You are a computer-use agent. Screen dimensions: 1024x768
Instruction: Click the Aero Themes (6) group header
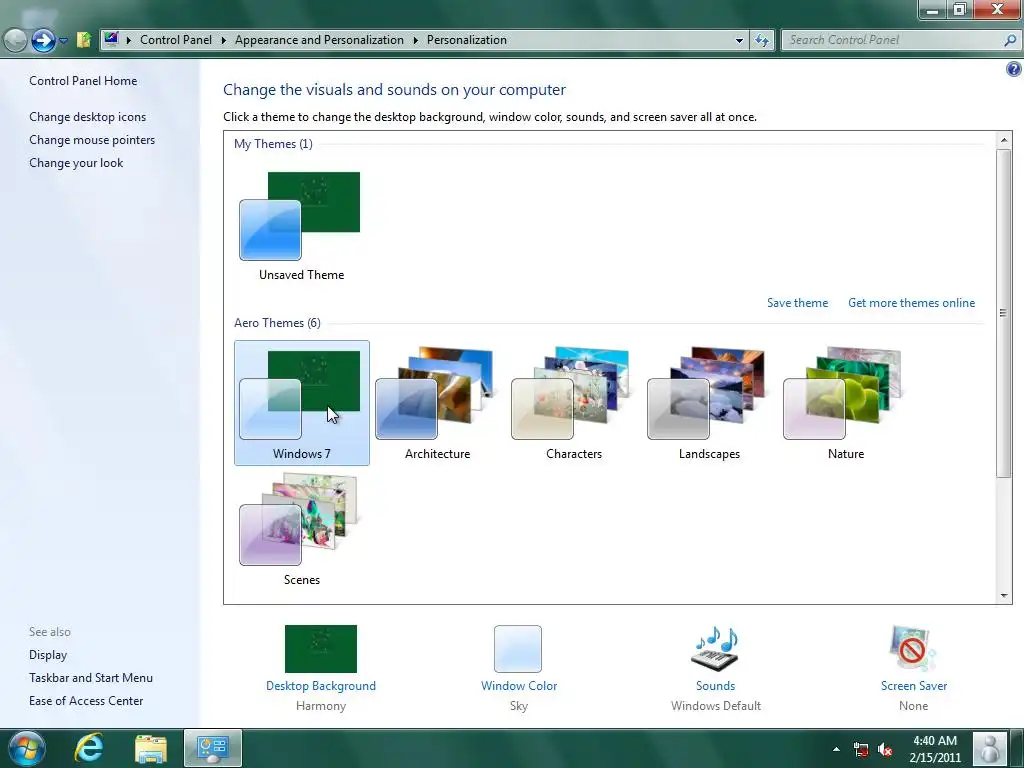tap(277, 323)
